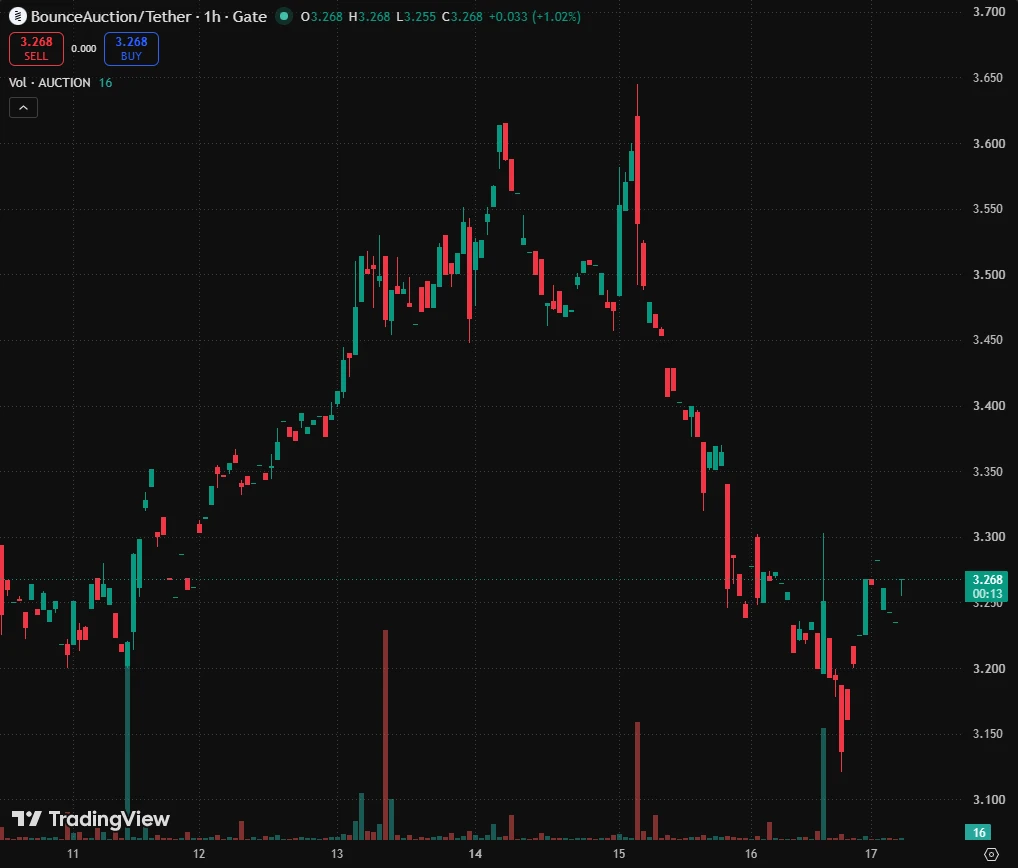Click the 3.600 price axis label
The image size is (1018, 868).
point(989,143)
